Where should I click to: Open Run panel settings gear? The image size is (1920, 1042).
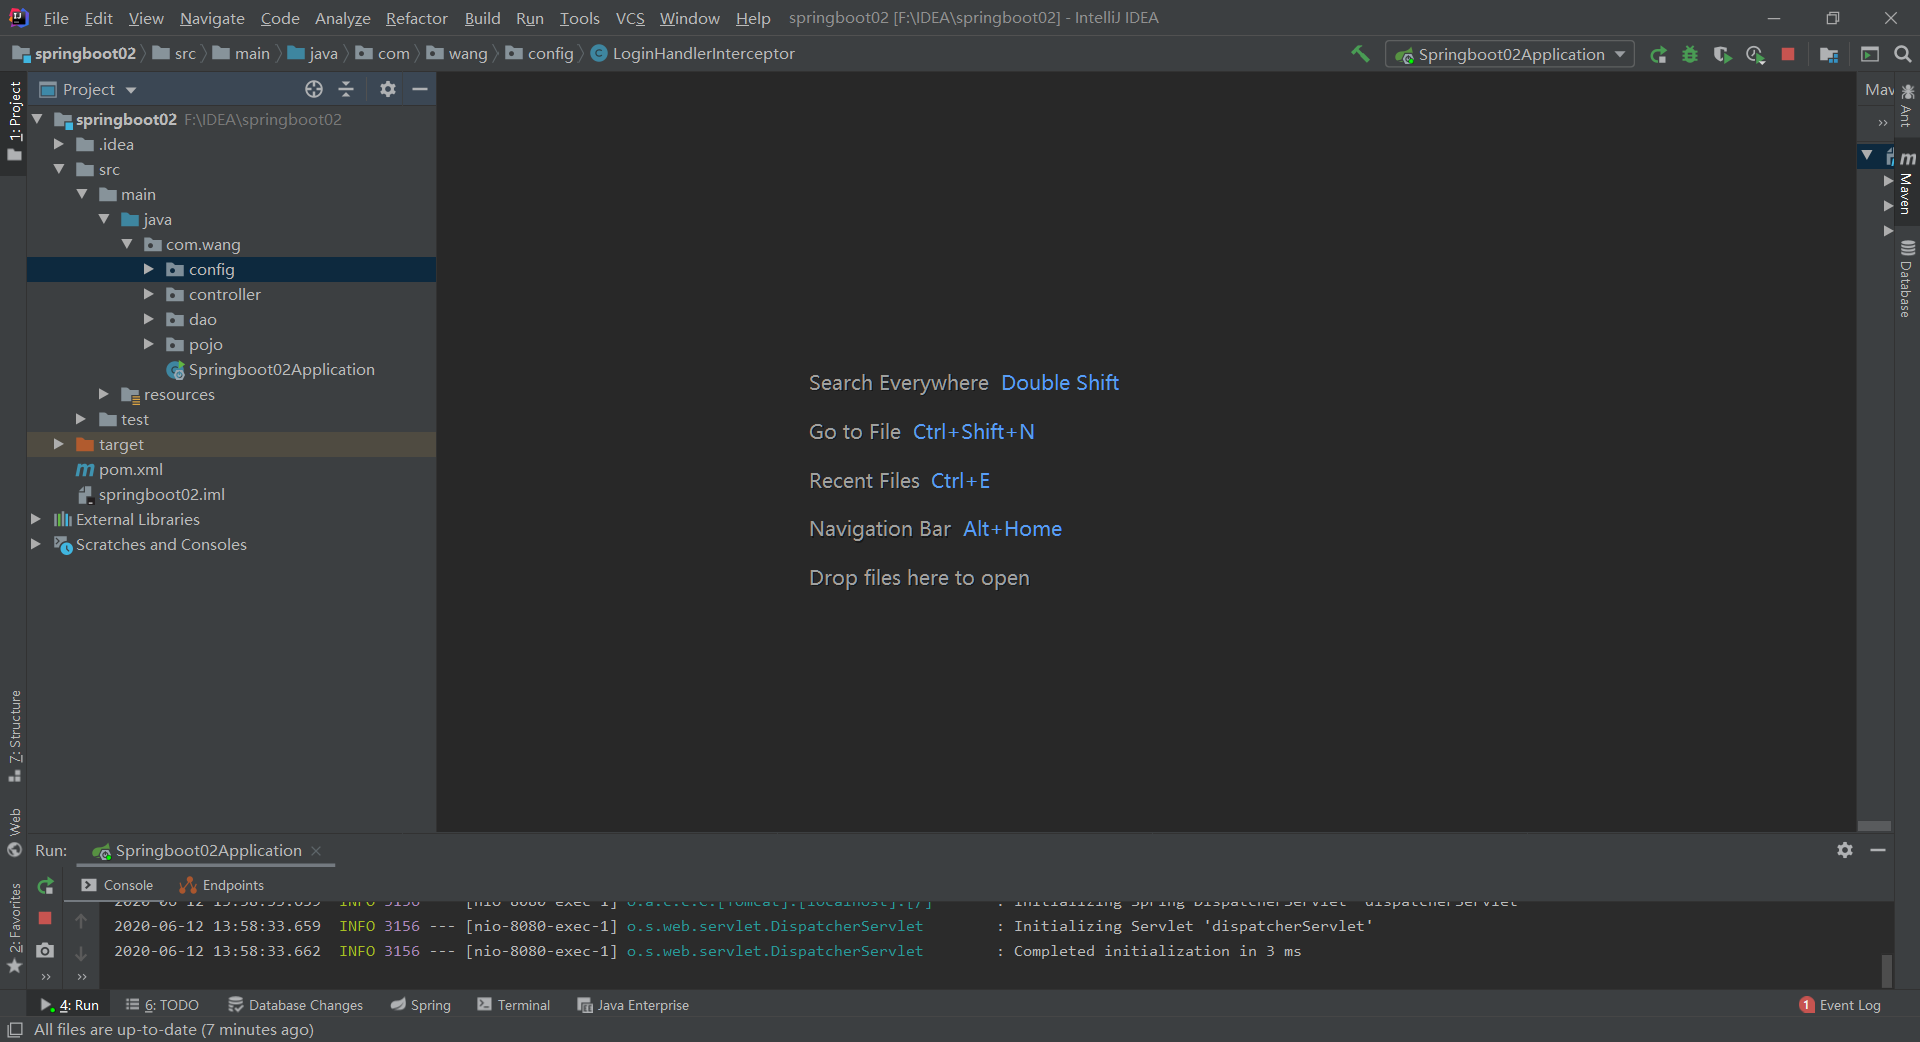click(x=1845, y=850)
